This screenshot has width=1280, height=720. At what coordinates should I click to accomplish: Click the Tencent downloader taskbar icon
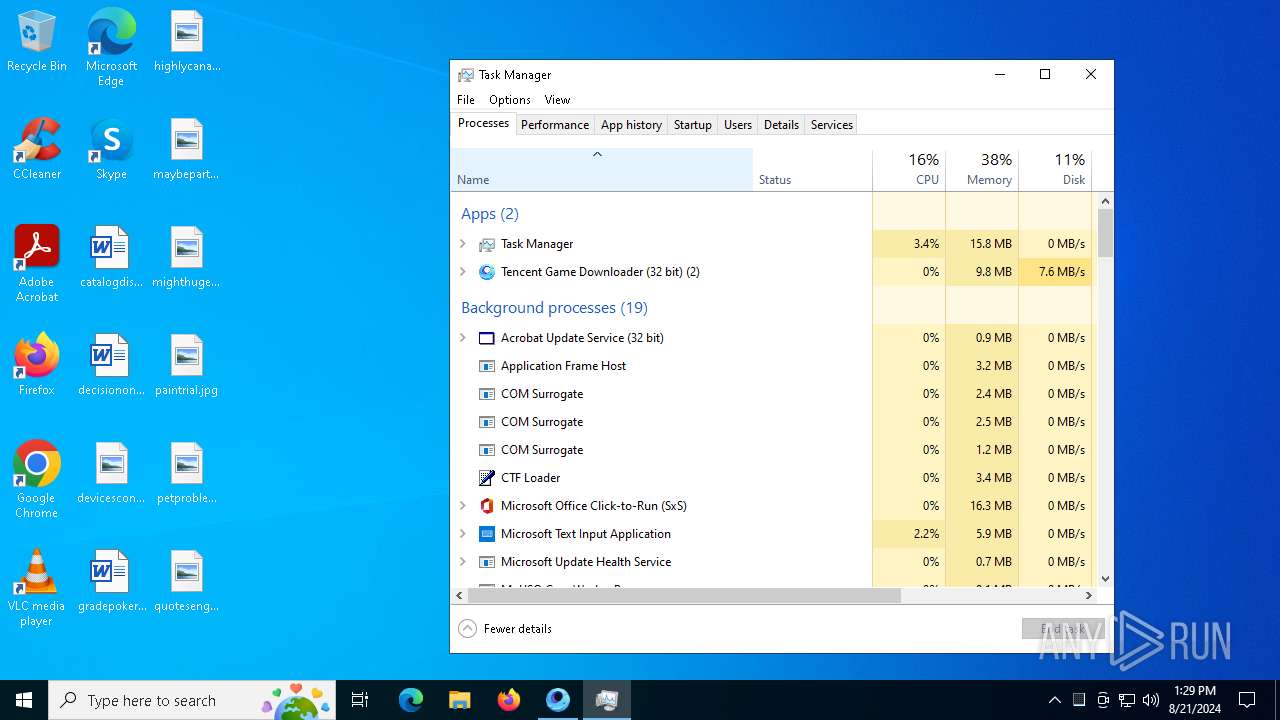(558, 700)
